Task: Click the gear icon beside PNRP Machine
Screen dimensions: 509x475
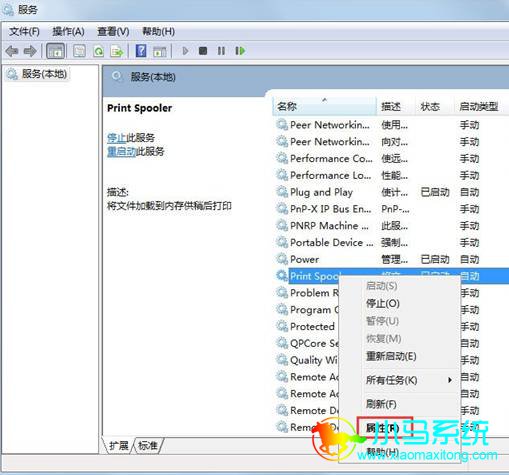Action: pyautogui.click(x=282, y=226)
